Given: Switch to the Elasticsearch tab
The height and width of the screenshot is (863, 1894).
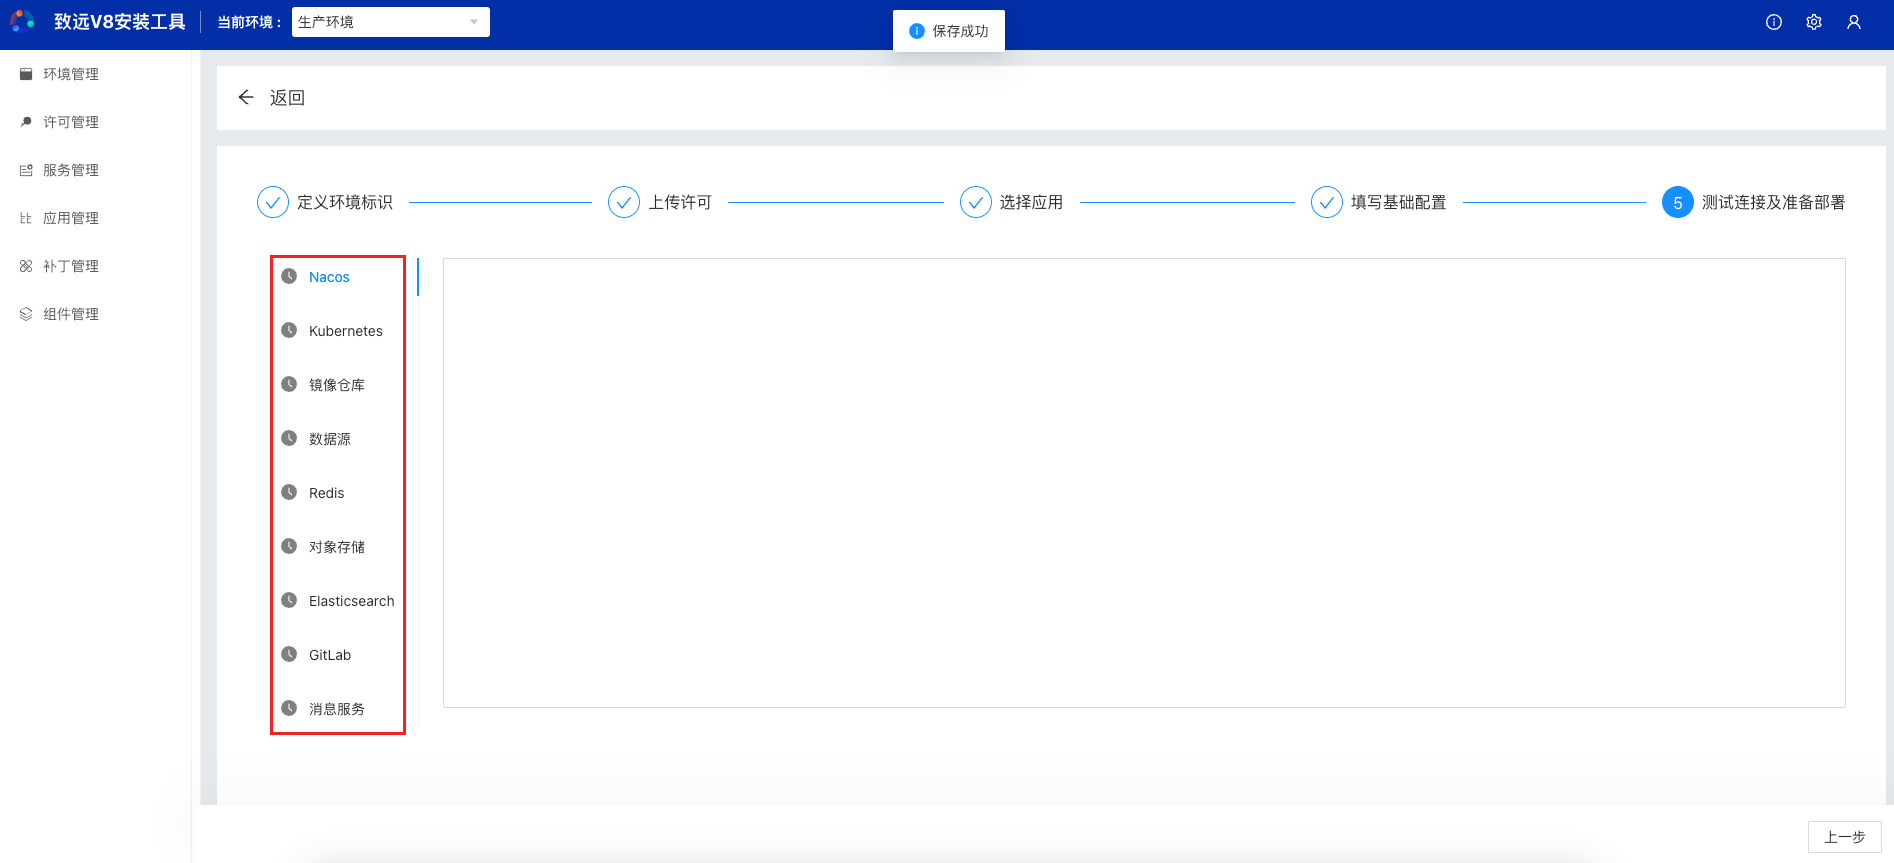Looking at the screenshot, I should 351,601.
